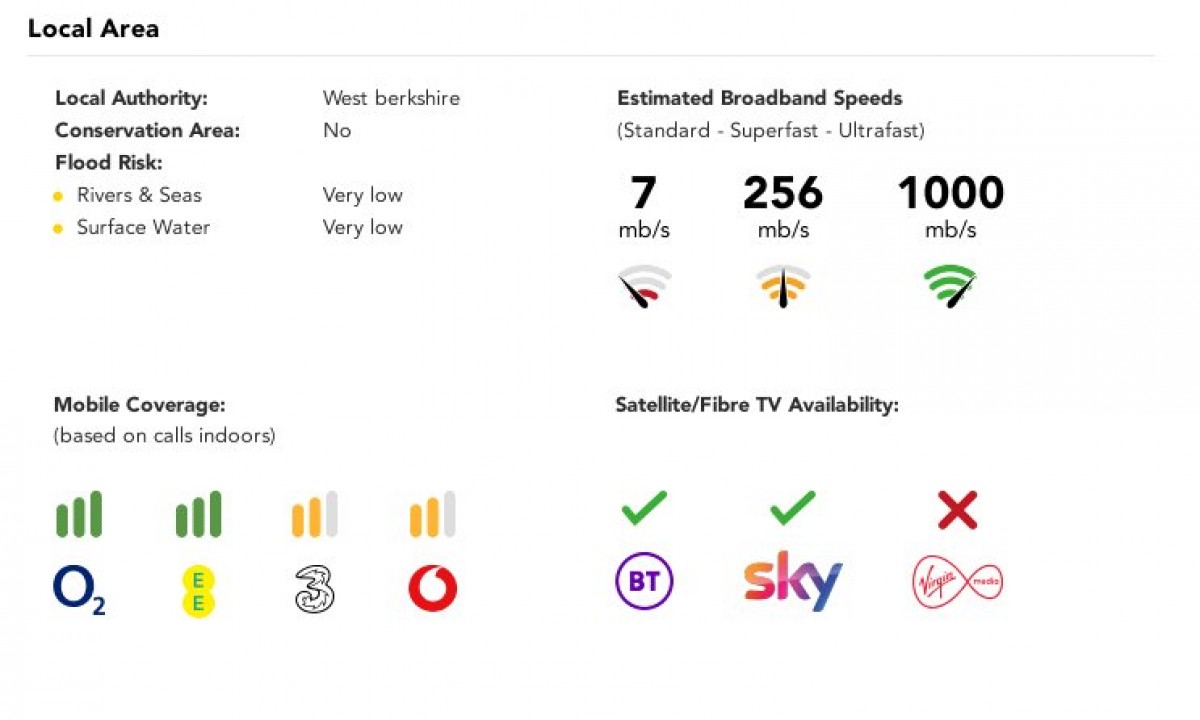Screen dimensions: 1200x720
Task: Click the red Vodafone logo
Action: coord(433,589)
